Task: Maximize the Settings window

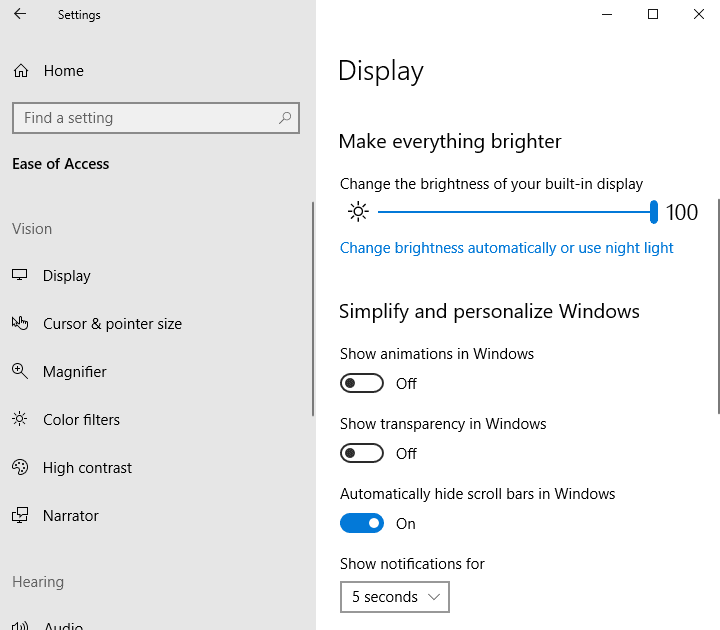Action: coord(652,14)
